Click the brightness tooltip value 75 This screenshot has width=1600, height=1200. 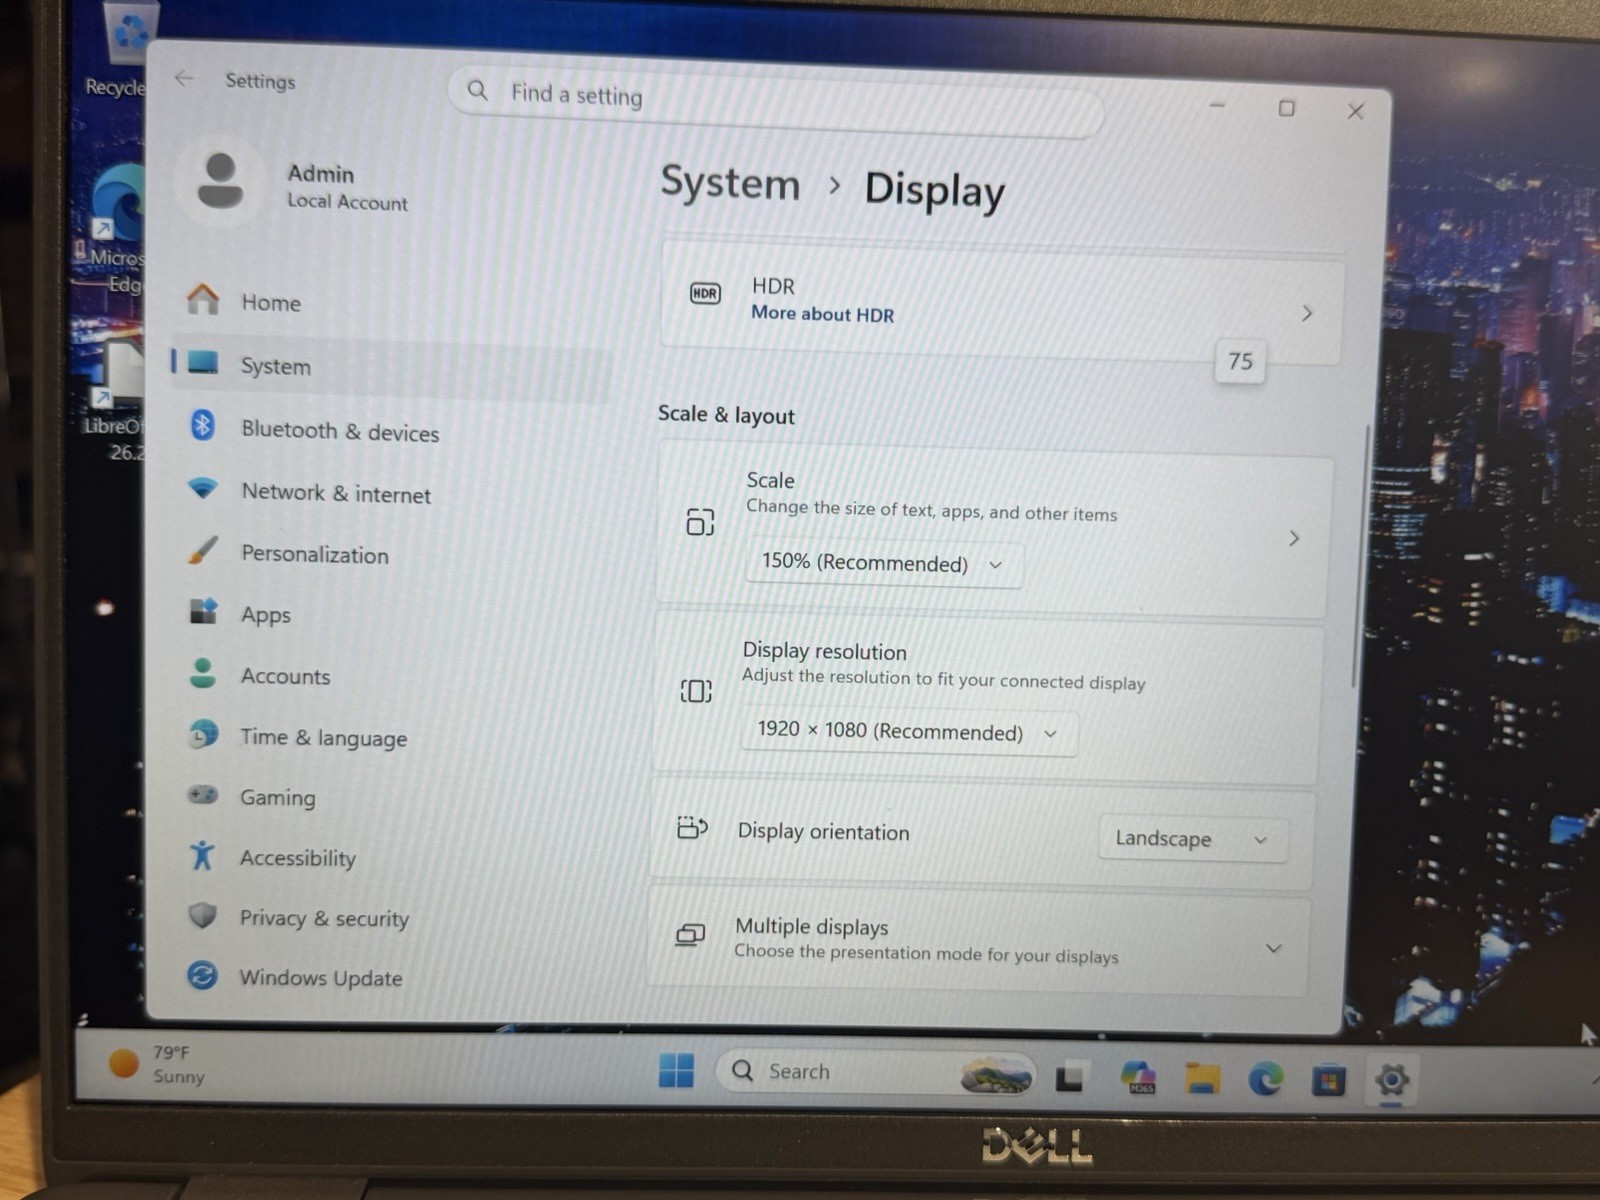click(1240, 361)
